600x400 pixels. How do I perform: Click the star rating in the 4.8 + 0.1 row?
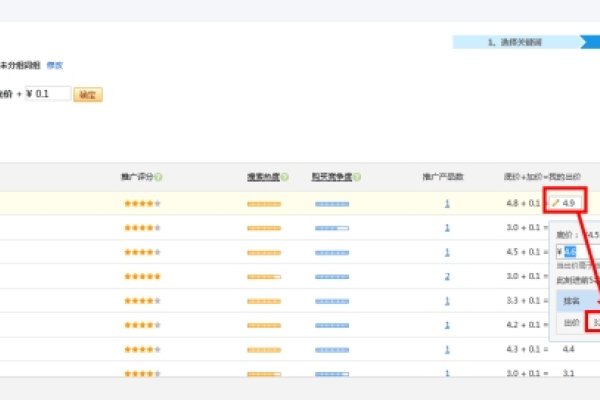[142, 203]
